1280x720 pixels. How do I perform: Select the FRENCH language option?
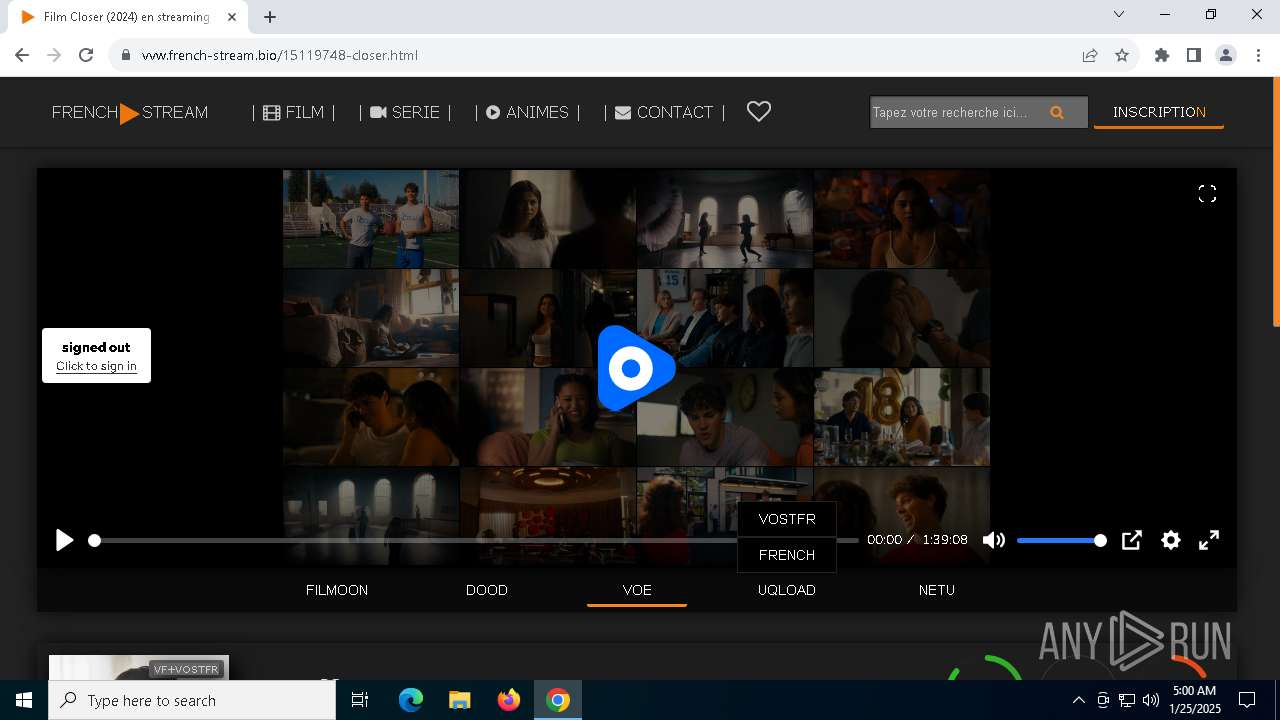[787, 555]
